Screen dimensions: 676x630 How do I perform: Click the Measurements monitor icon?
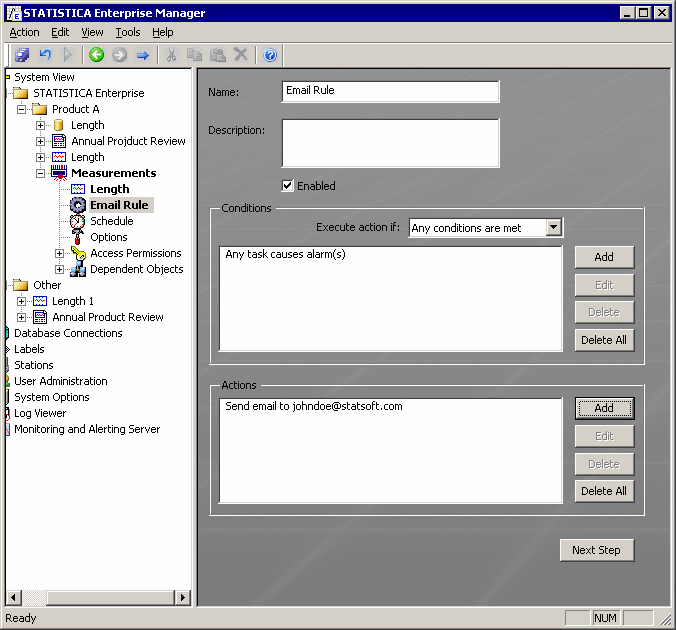59,173
